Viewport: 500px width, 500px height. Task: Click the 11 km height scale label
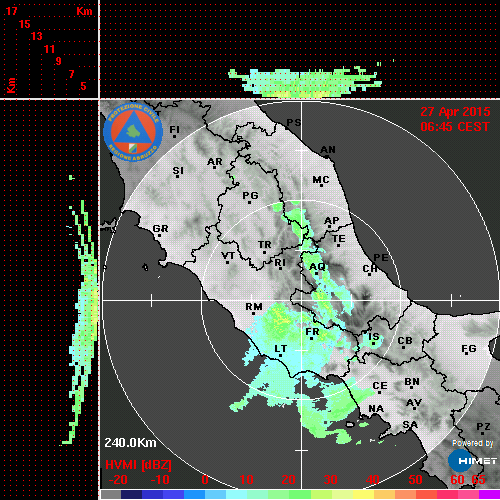point(49,49)
